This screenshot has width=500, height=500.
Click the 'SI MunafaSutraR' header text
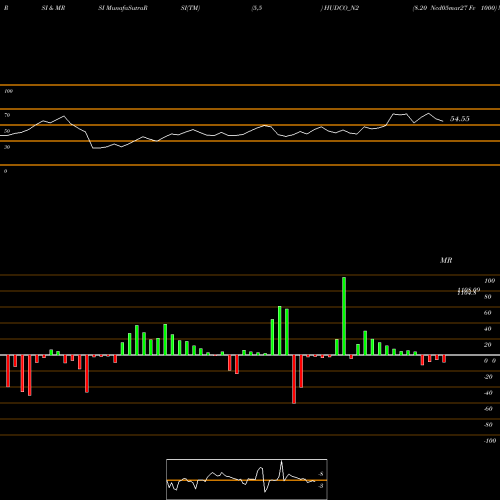123,8
